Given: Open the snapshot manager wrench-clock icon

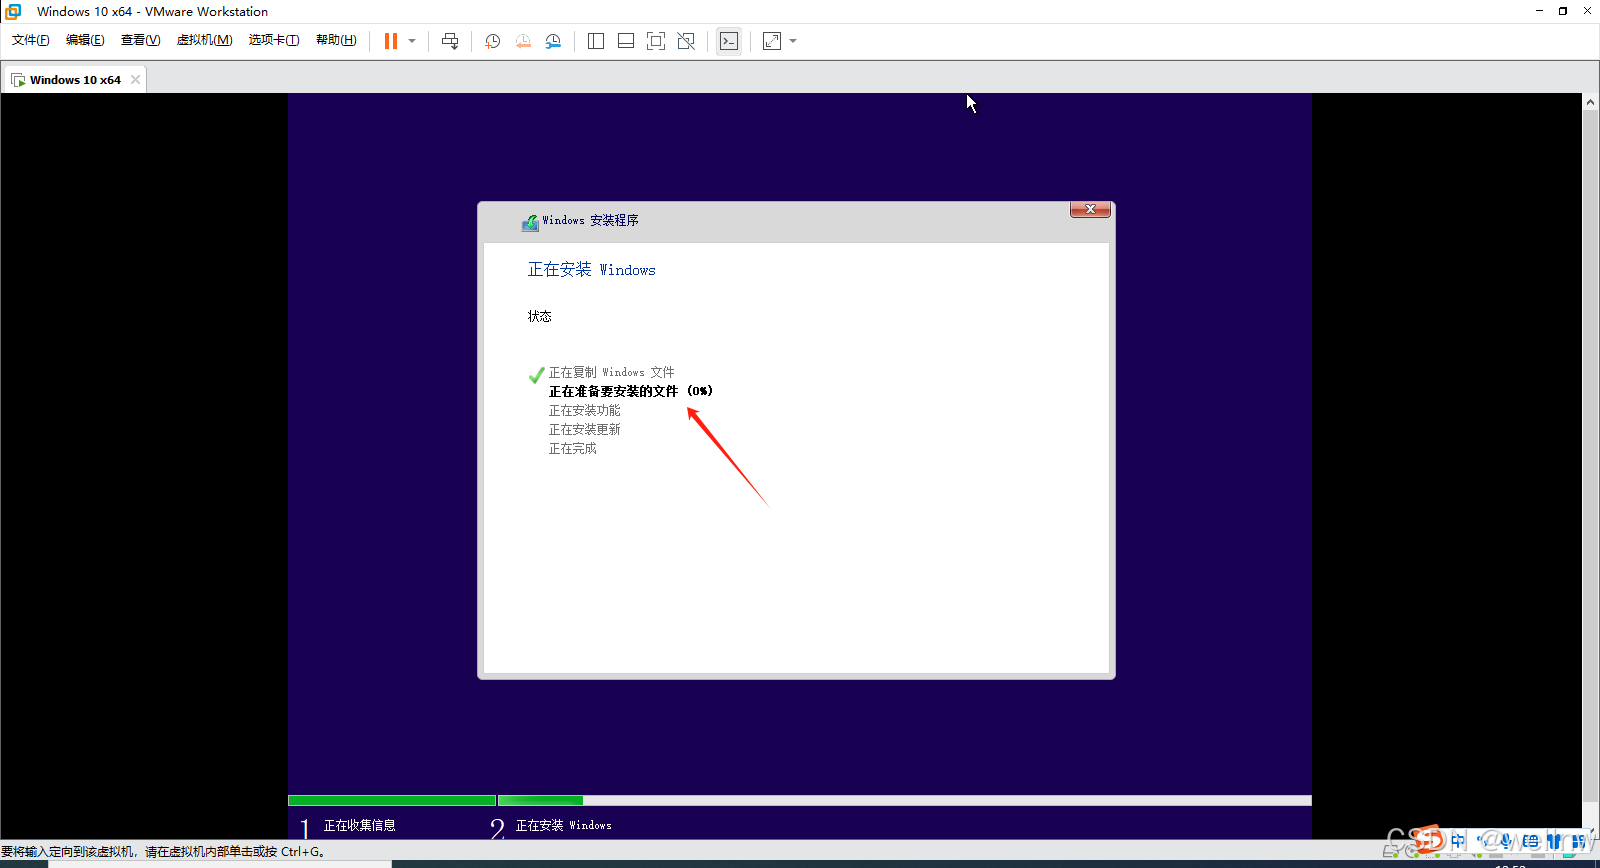Looking at the screenshot, I should tap(553, 41).
